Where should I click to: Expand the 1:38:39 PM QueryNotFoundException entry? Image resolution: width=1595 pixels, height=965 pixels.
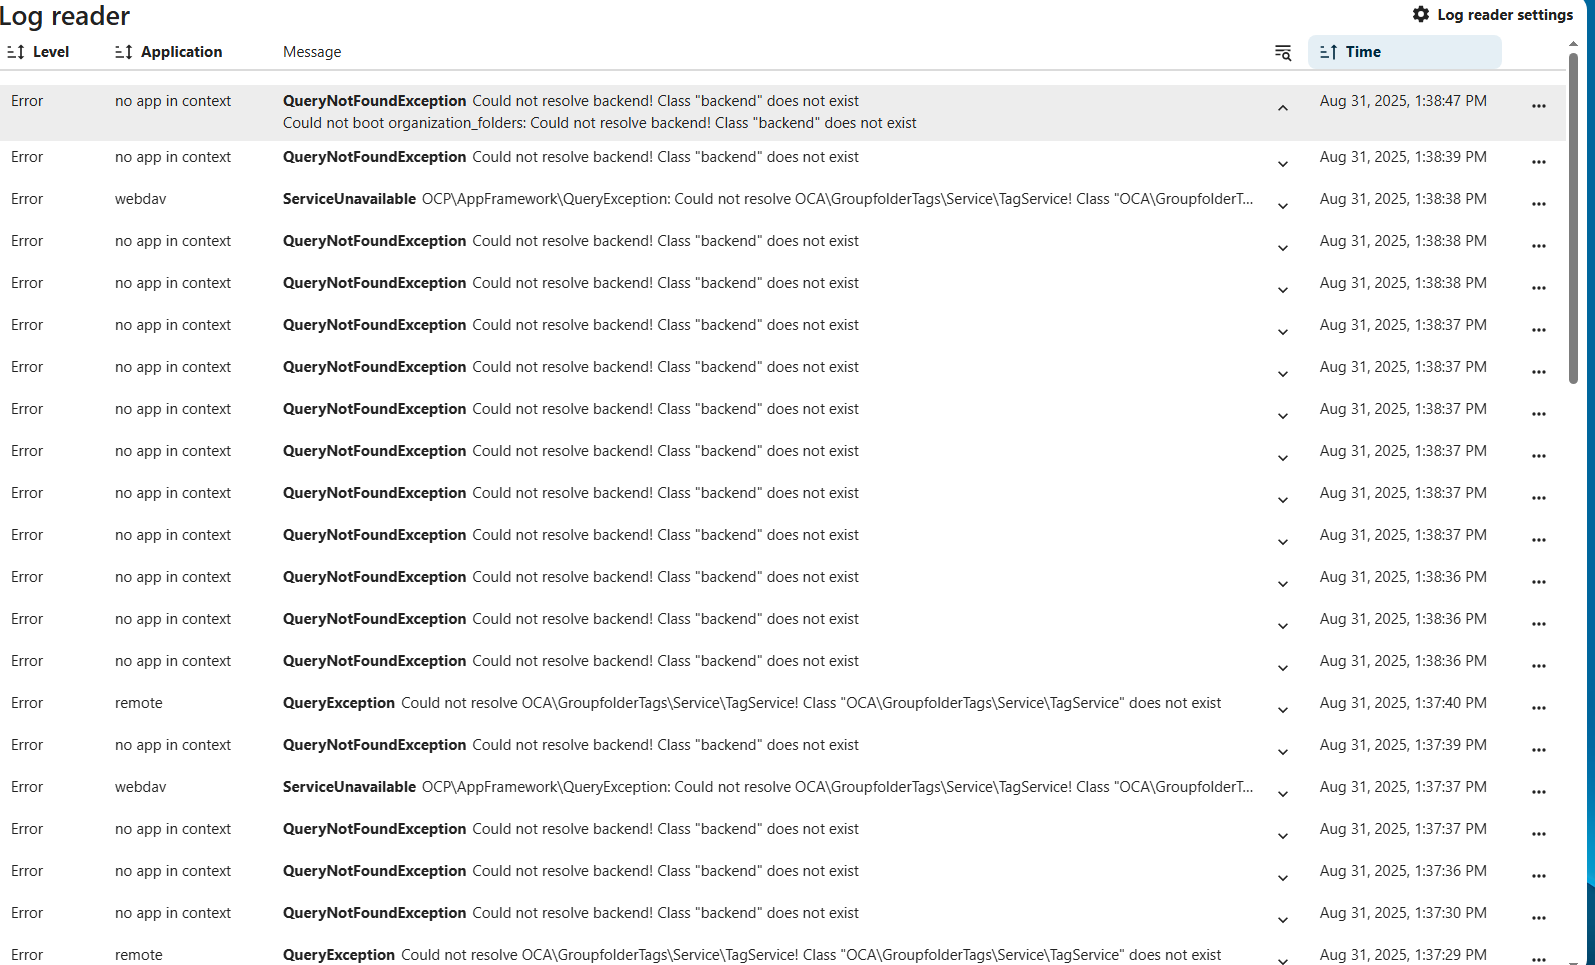click(1282, 164)
